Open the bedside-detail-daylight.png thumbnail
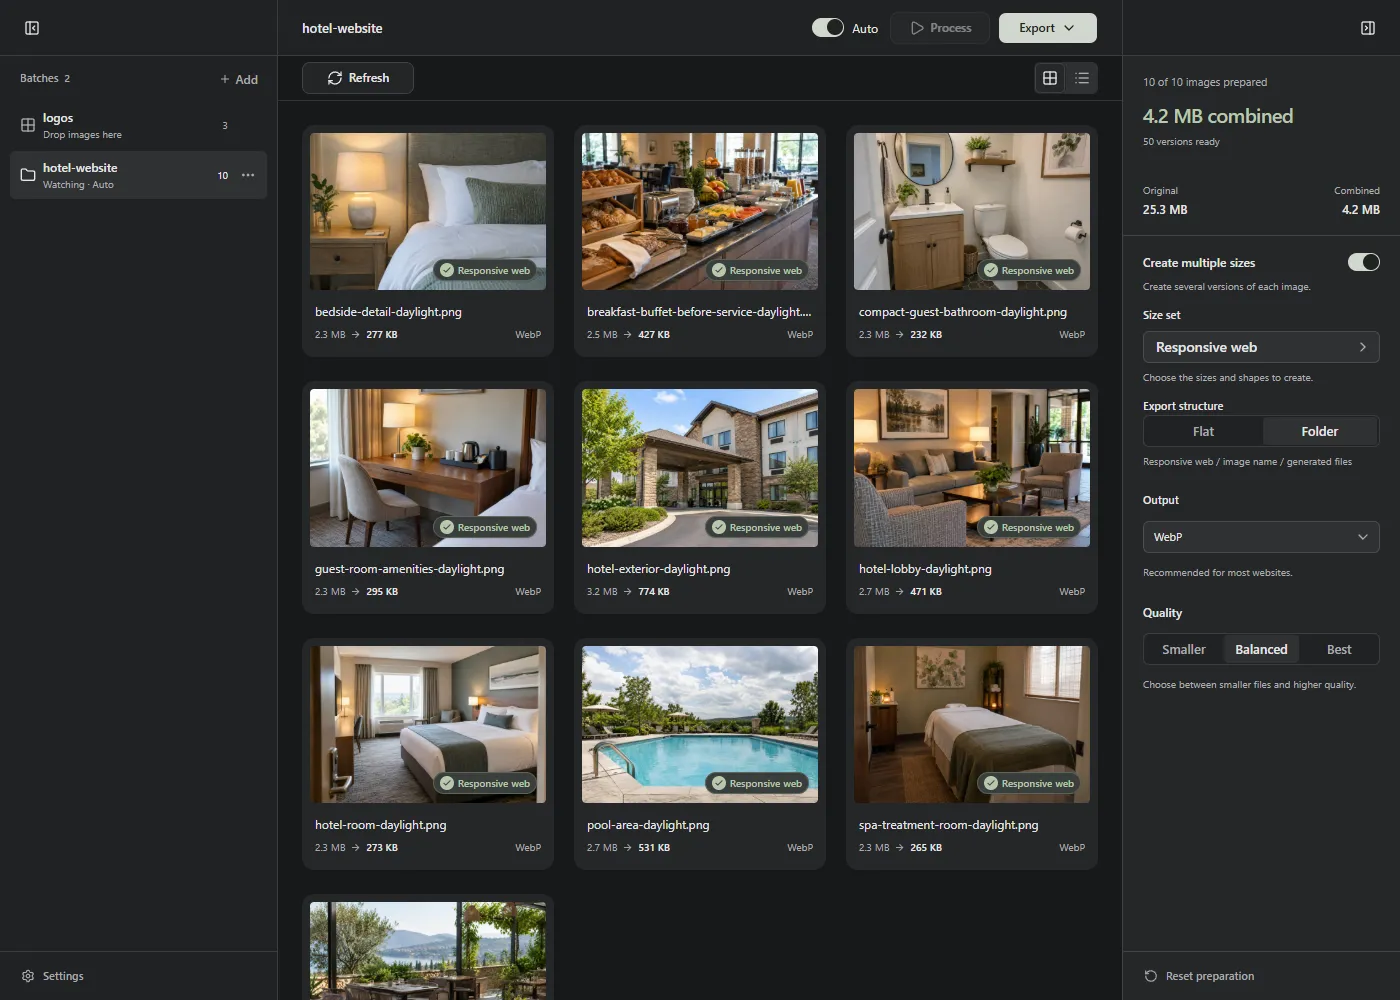The width and height of the screenshot is (1400, 1000). coord(428,212)
